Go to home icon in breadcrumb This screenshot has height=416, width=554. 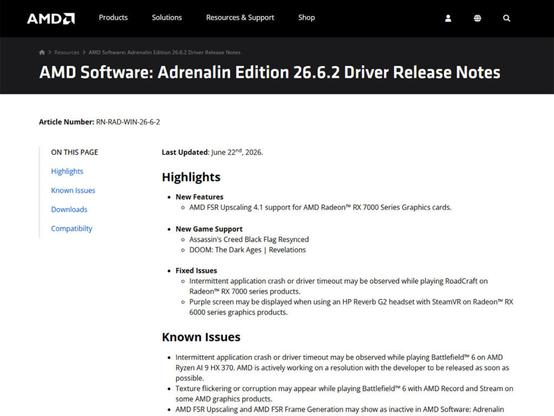coord(42,52)
